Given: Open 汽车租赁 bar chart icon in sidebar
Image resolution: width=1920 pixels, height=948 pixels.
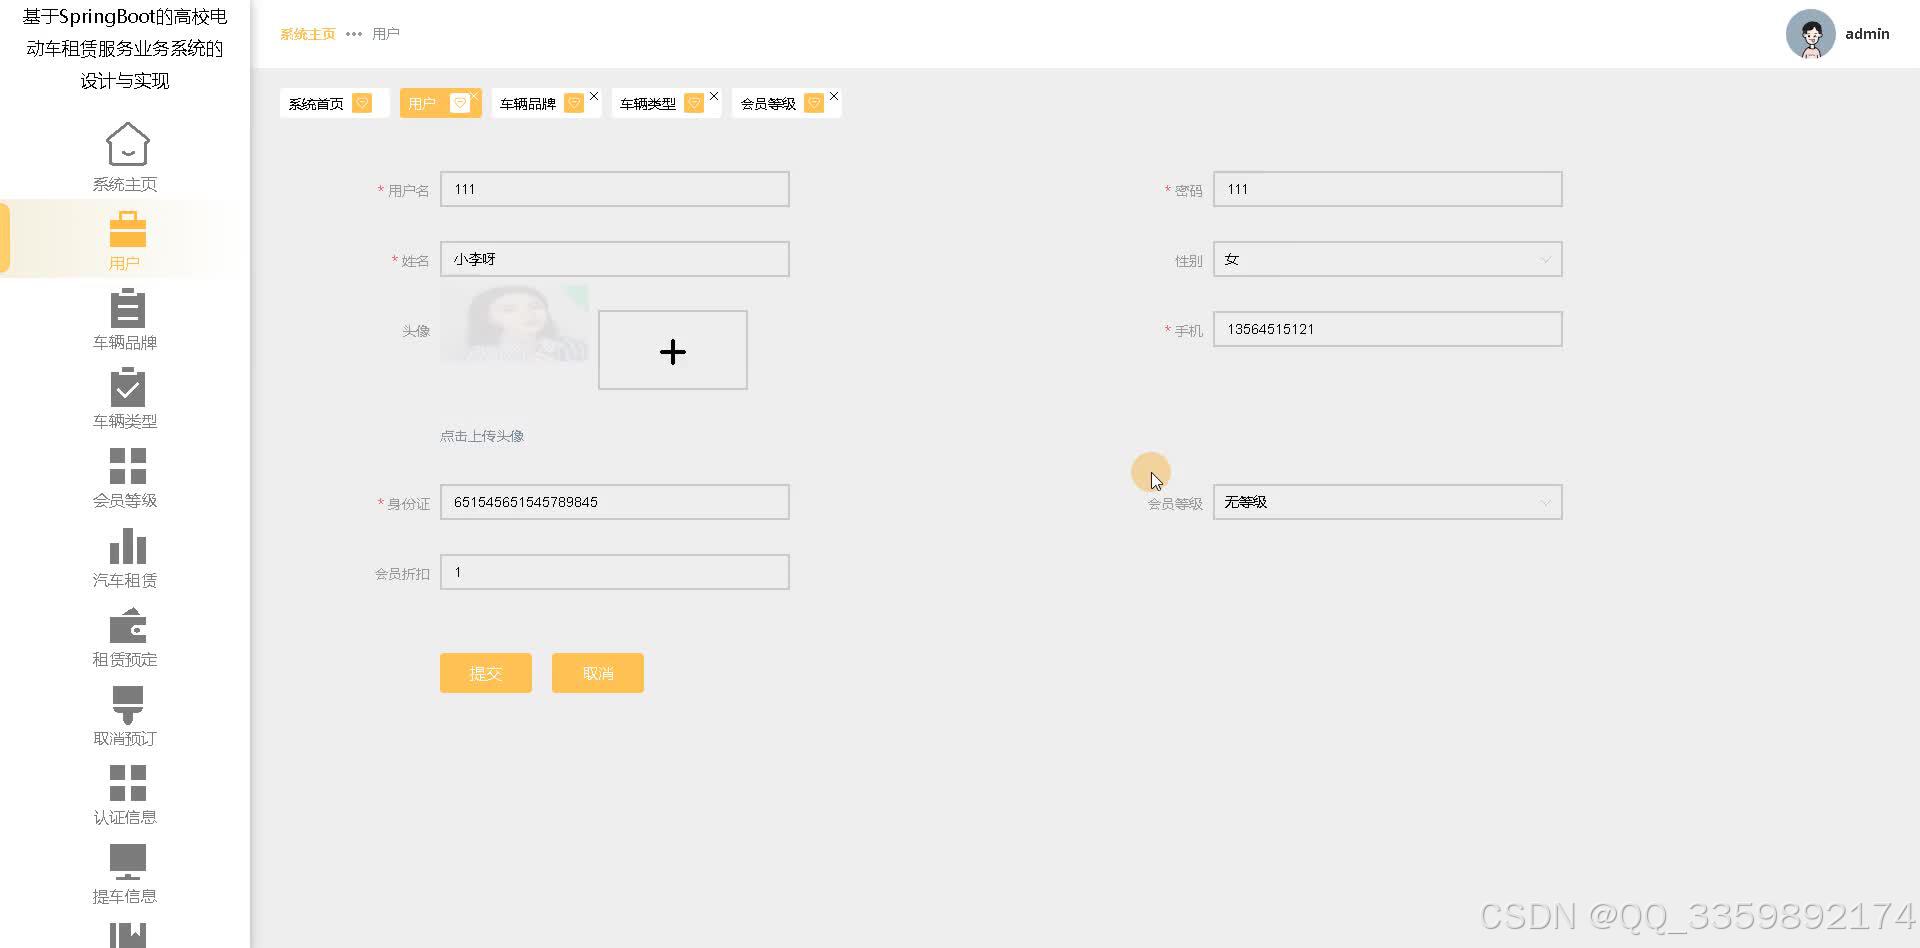Looking at the screenshot, I should (127, 546).
